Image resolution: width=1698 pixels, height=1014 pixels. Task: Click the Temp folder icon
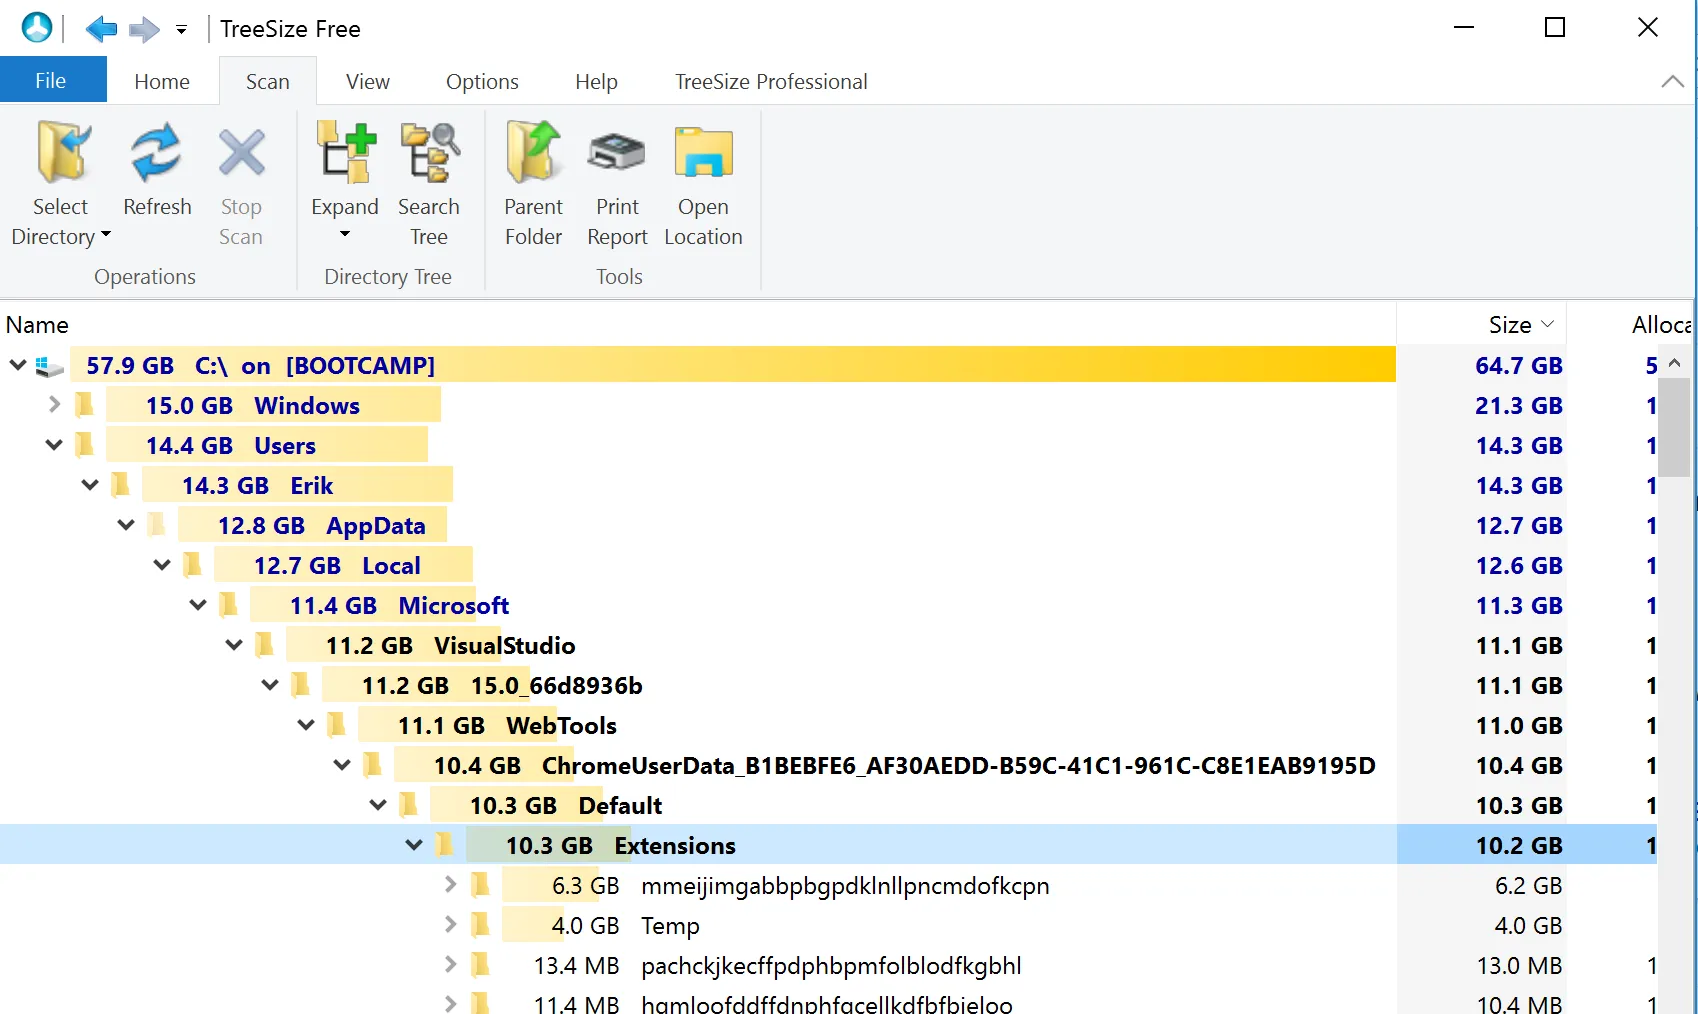[481, 925]
